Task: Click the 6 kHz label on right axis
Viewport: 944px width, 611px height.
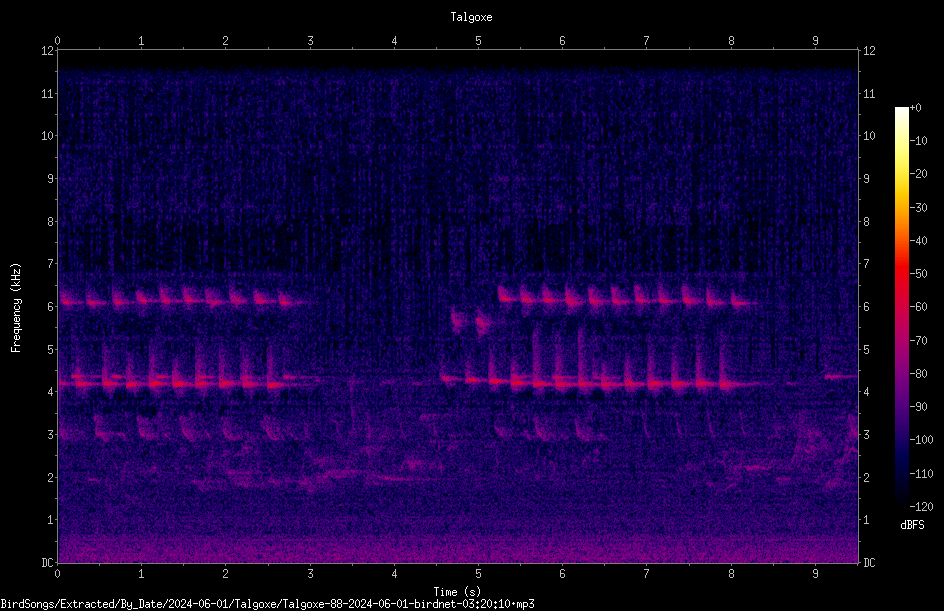Action: (x=866, y=306)
